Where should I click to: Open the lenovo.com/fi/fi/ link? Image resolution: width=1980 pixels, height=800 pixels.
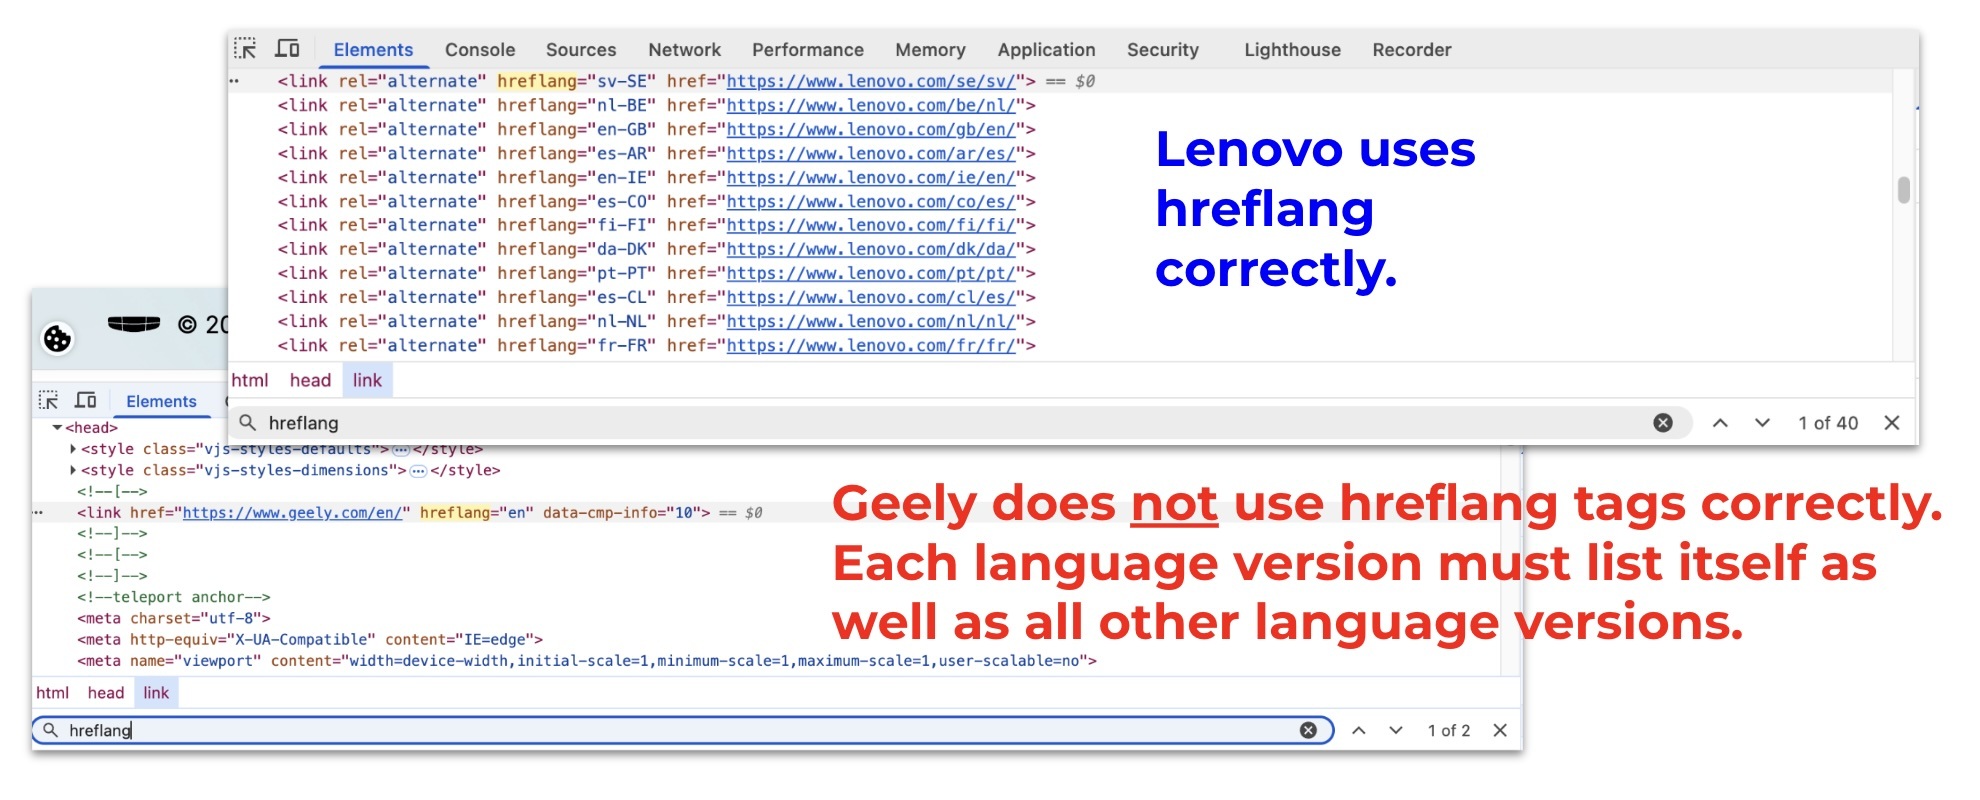pyautogui.click(x=871, y=225)
